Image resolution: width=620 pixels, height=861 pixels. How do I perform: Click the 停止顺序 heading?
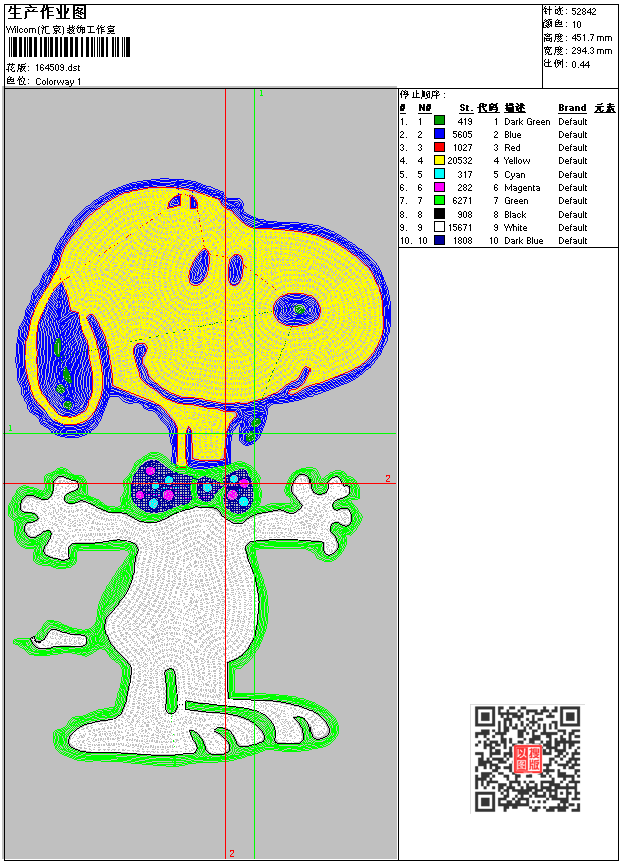click(x=422, y=94)
